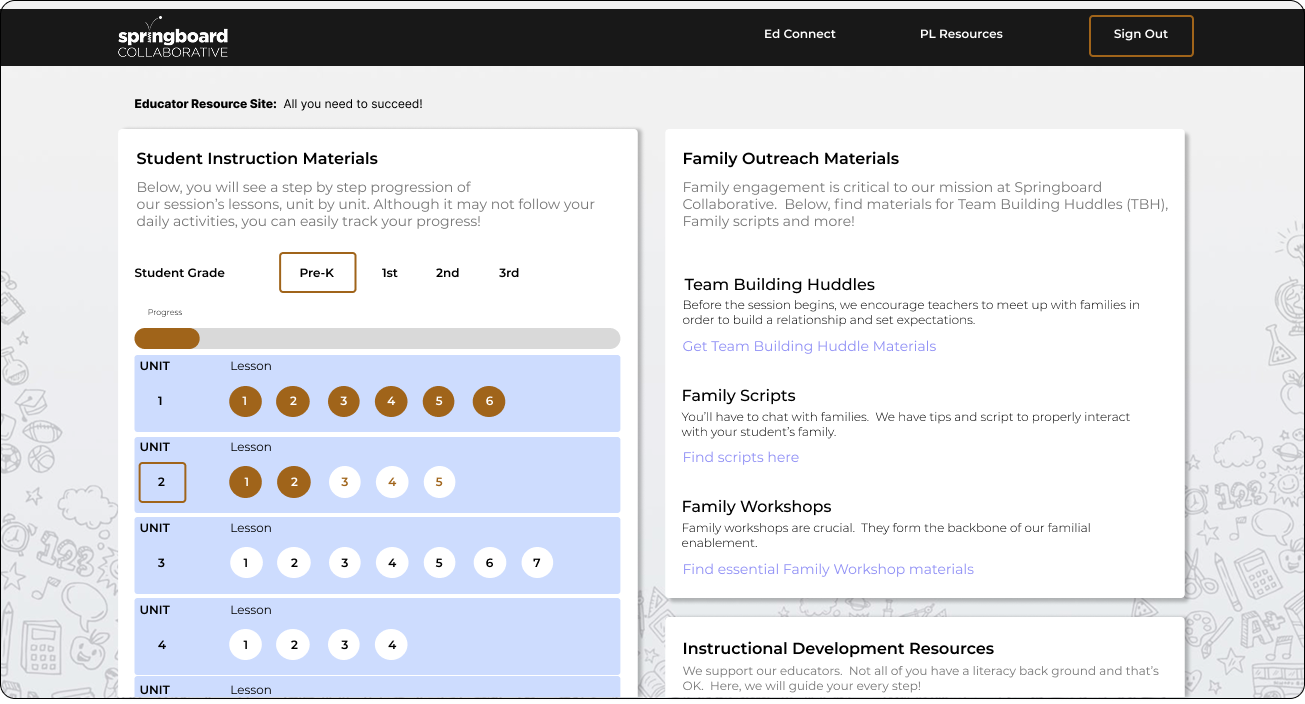
Task: Open the Ed Connect menu item
Action: [800, 34]
